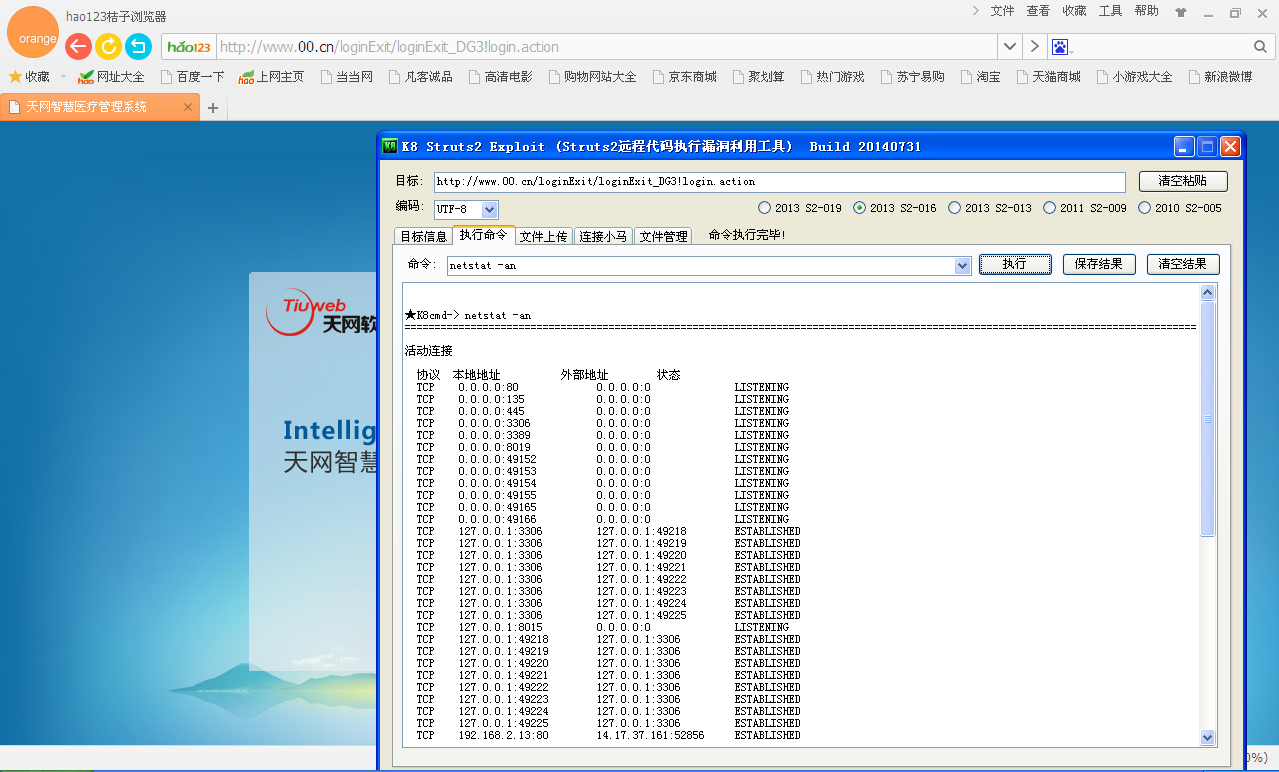The image size is (1279, 772).
Task: Expand the UTF-8 encoding dropdown
Action: [x=490, y=209]
